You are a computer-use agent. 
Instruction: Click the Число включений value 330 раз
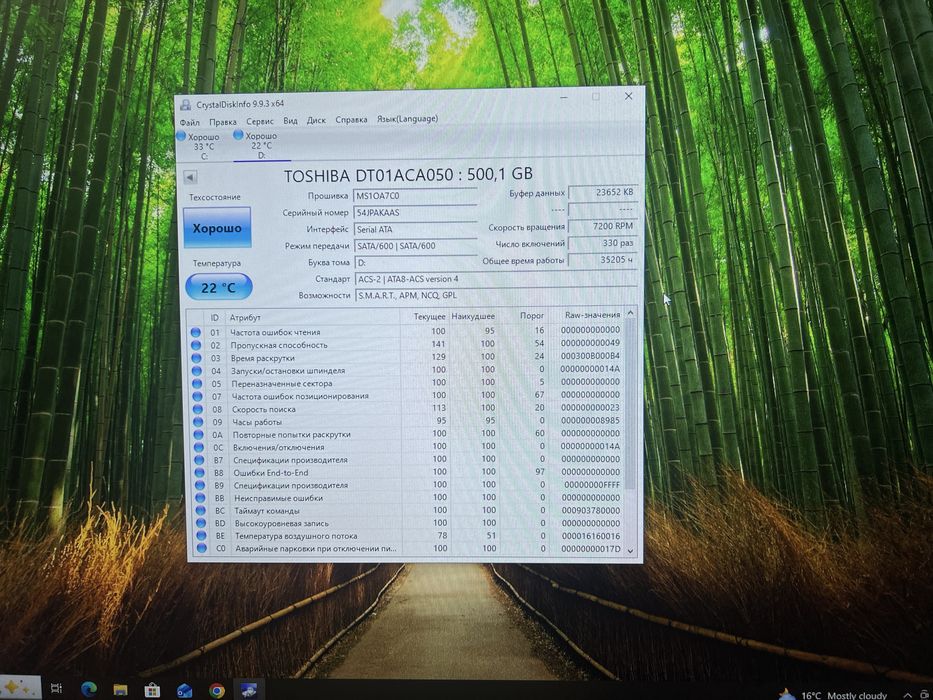[602, 243]
